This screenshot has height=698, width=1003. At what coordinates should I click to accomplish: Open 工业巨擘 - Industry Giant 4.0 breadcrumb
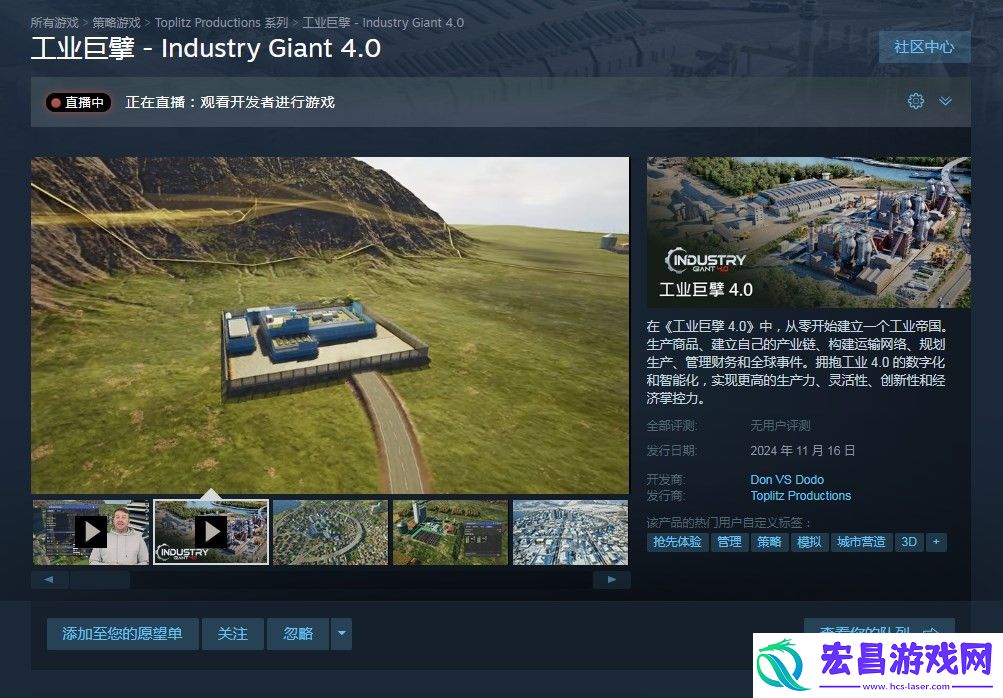[383, 22]
